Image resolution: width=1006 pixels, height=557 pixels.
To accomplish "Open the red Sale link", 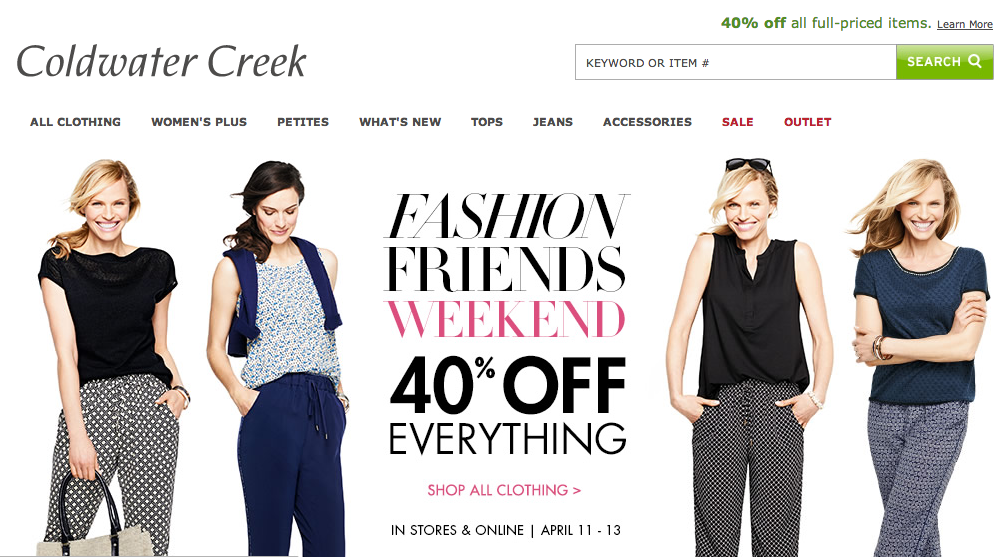I will 738,122.
